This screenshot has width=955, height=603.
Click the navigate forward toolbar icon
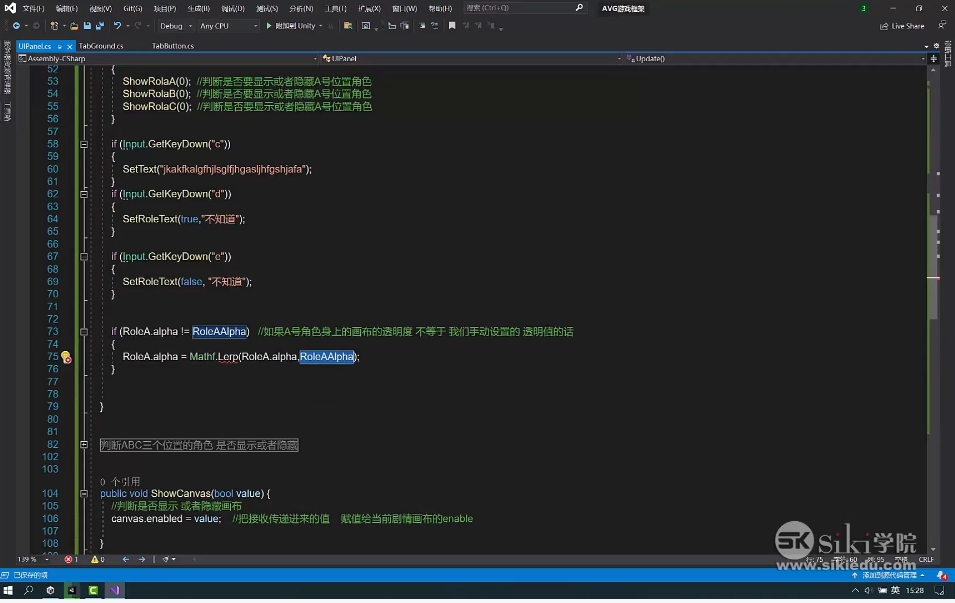pos(36,26)
